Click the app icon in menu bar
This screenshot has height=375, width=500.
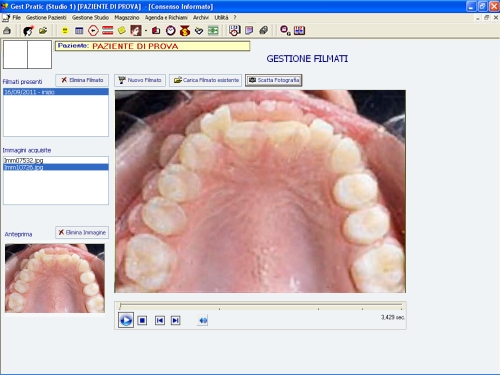(x=6, y=18)
